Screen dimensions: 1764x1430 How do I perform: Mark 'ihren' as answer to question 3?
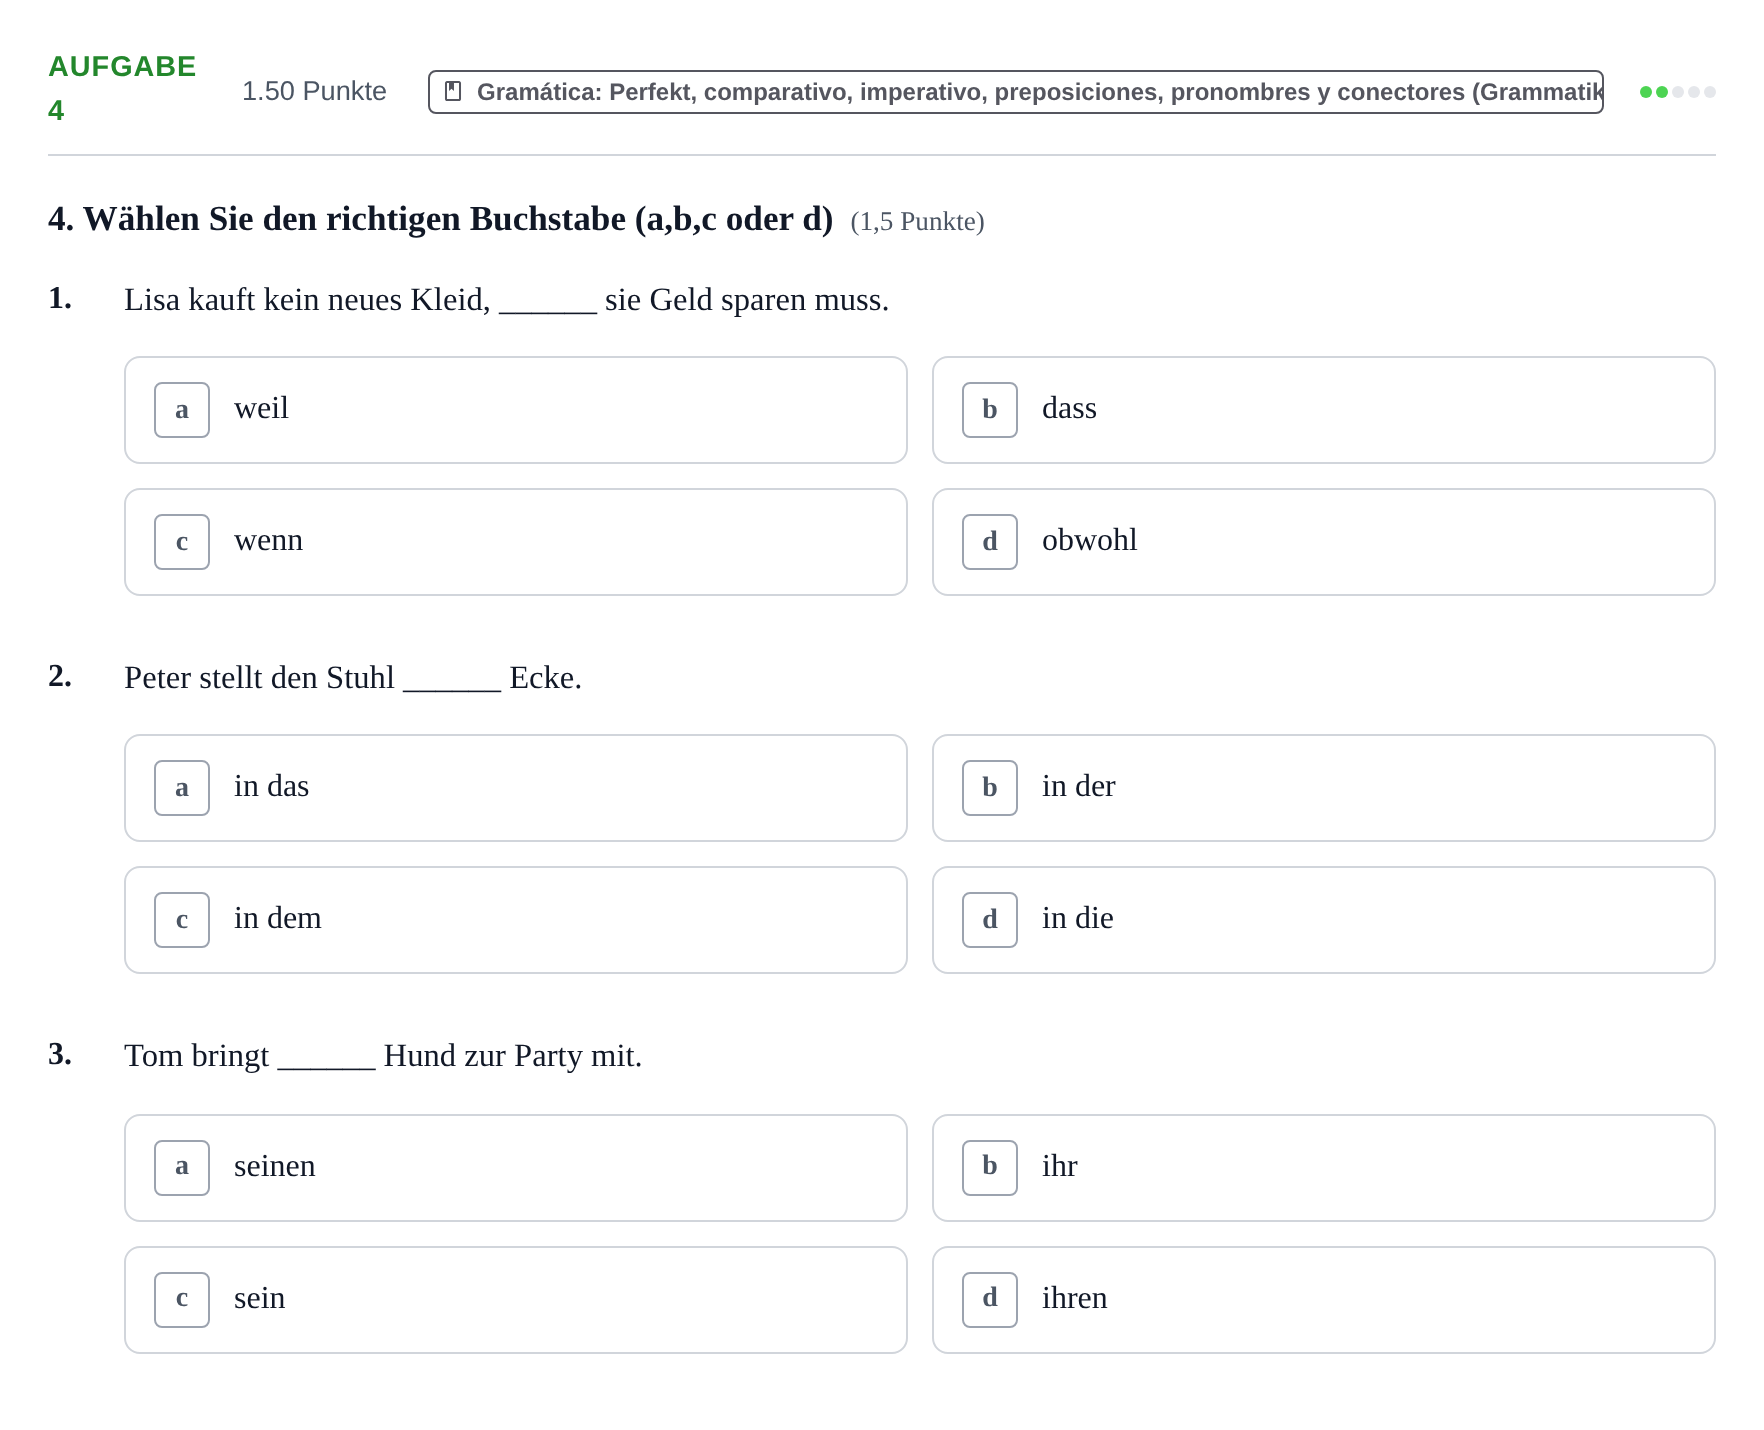(1324, 1300)
